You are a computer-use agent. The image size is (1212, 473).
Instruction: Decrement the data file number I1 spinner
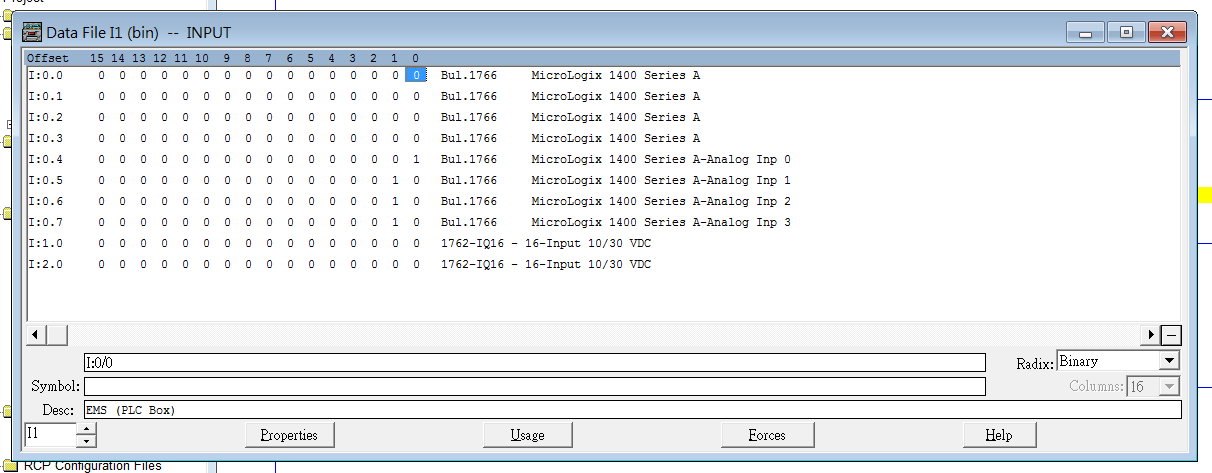point(87,440)
